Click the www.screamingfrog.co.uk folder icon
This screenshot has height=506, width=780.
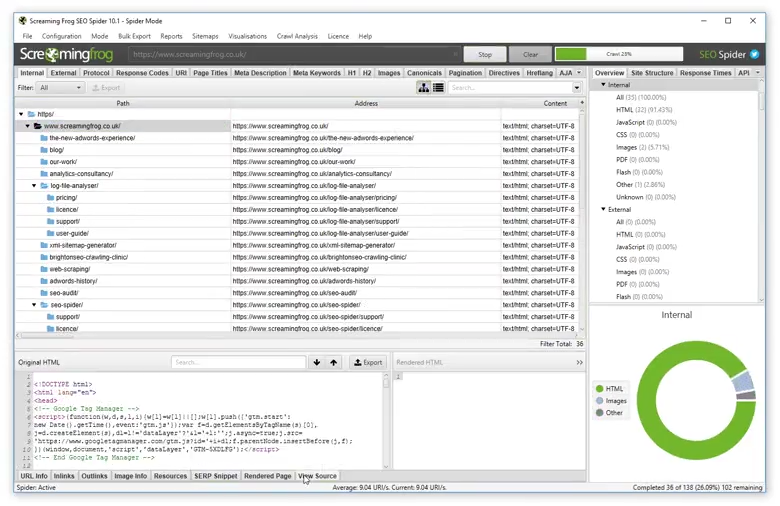click(38, 126)
